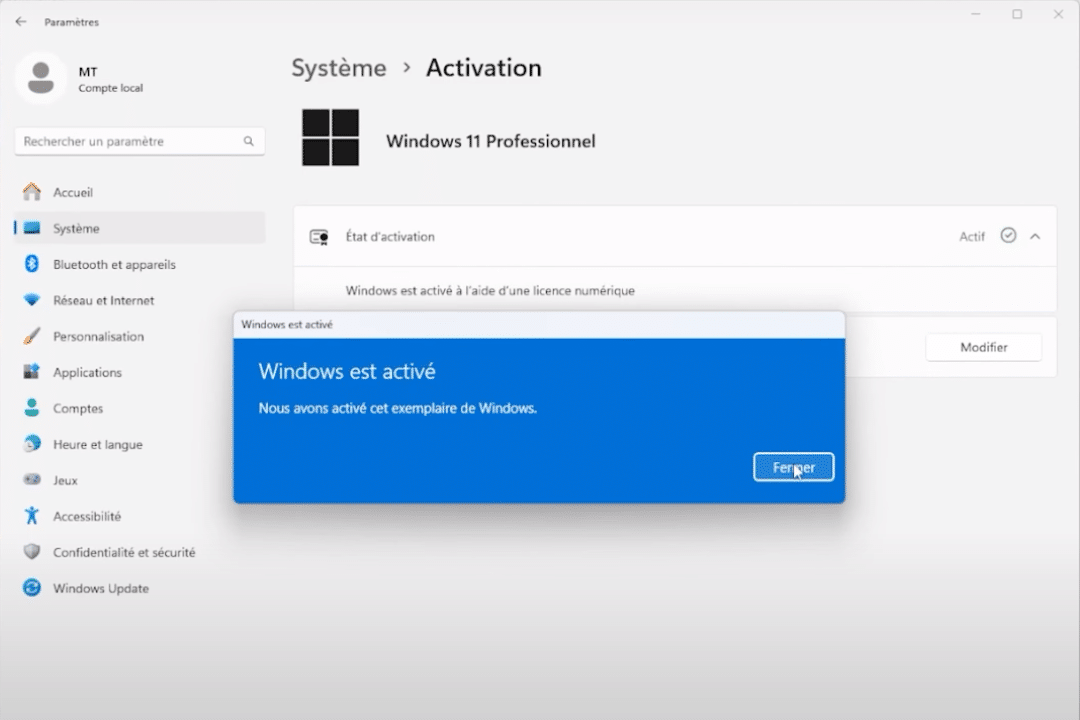Screen dimensions: 1080x720
Task: Navigate to Système via the breadcrumb
Action: (337, 68)
